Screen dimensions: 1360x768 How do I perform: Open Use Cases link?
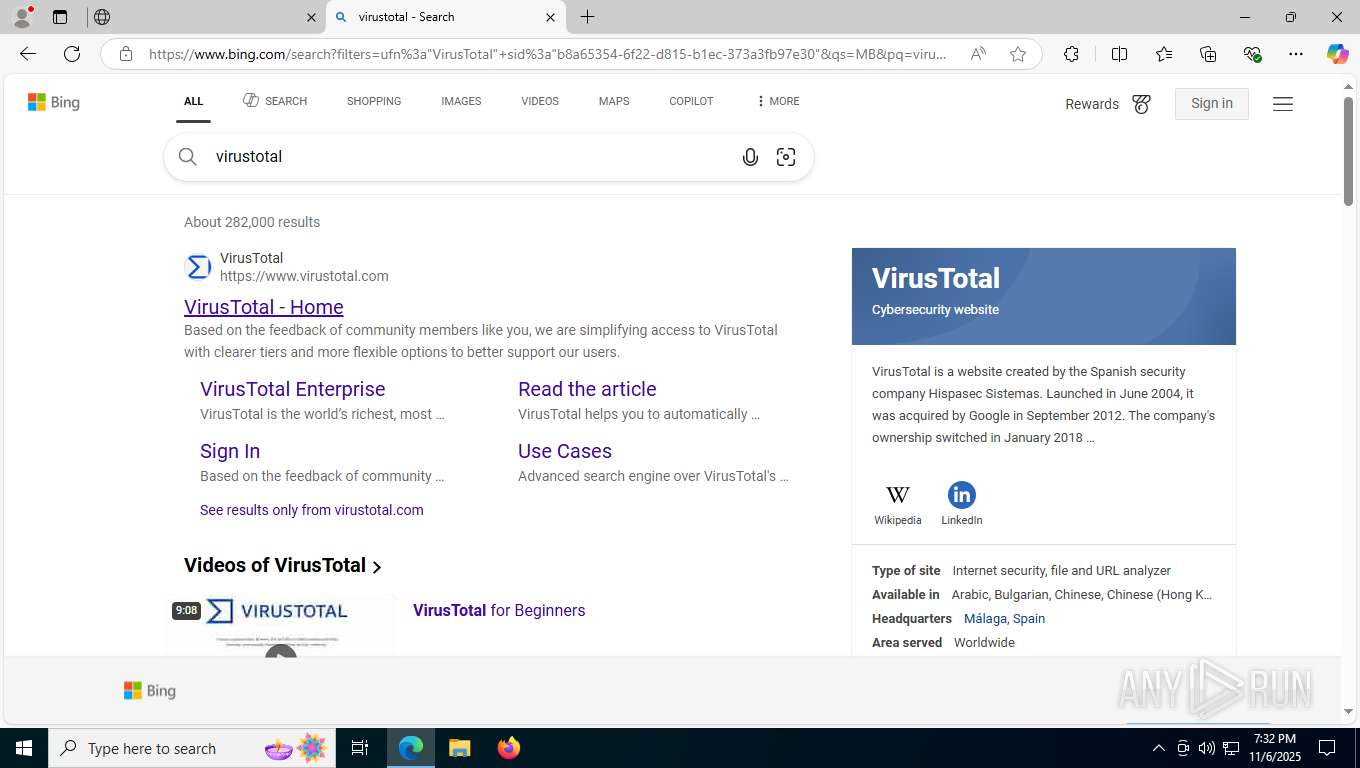point(565,451)
